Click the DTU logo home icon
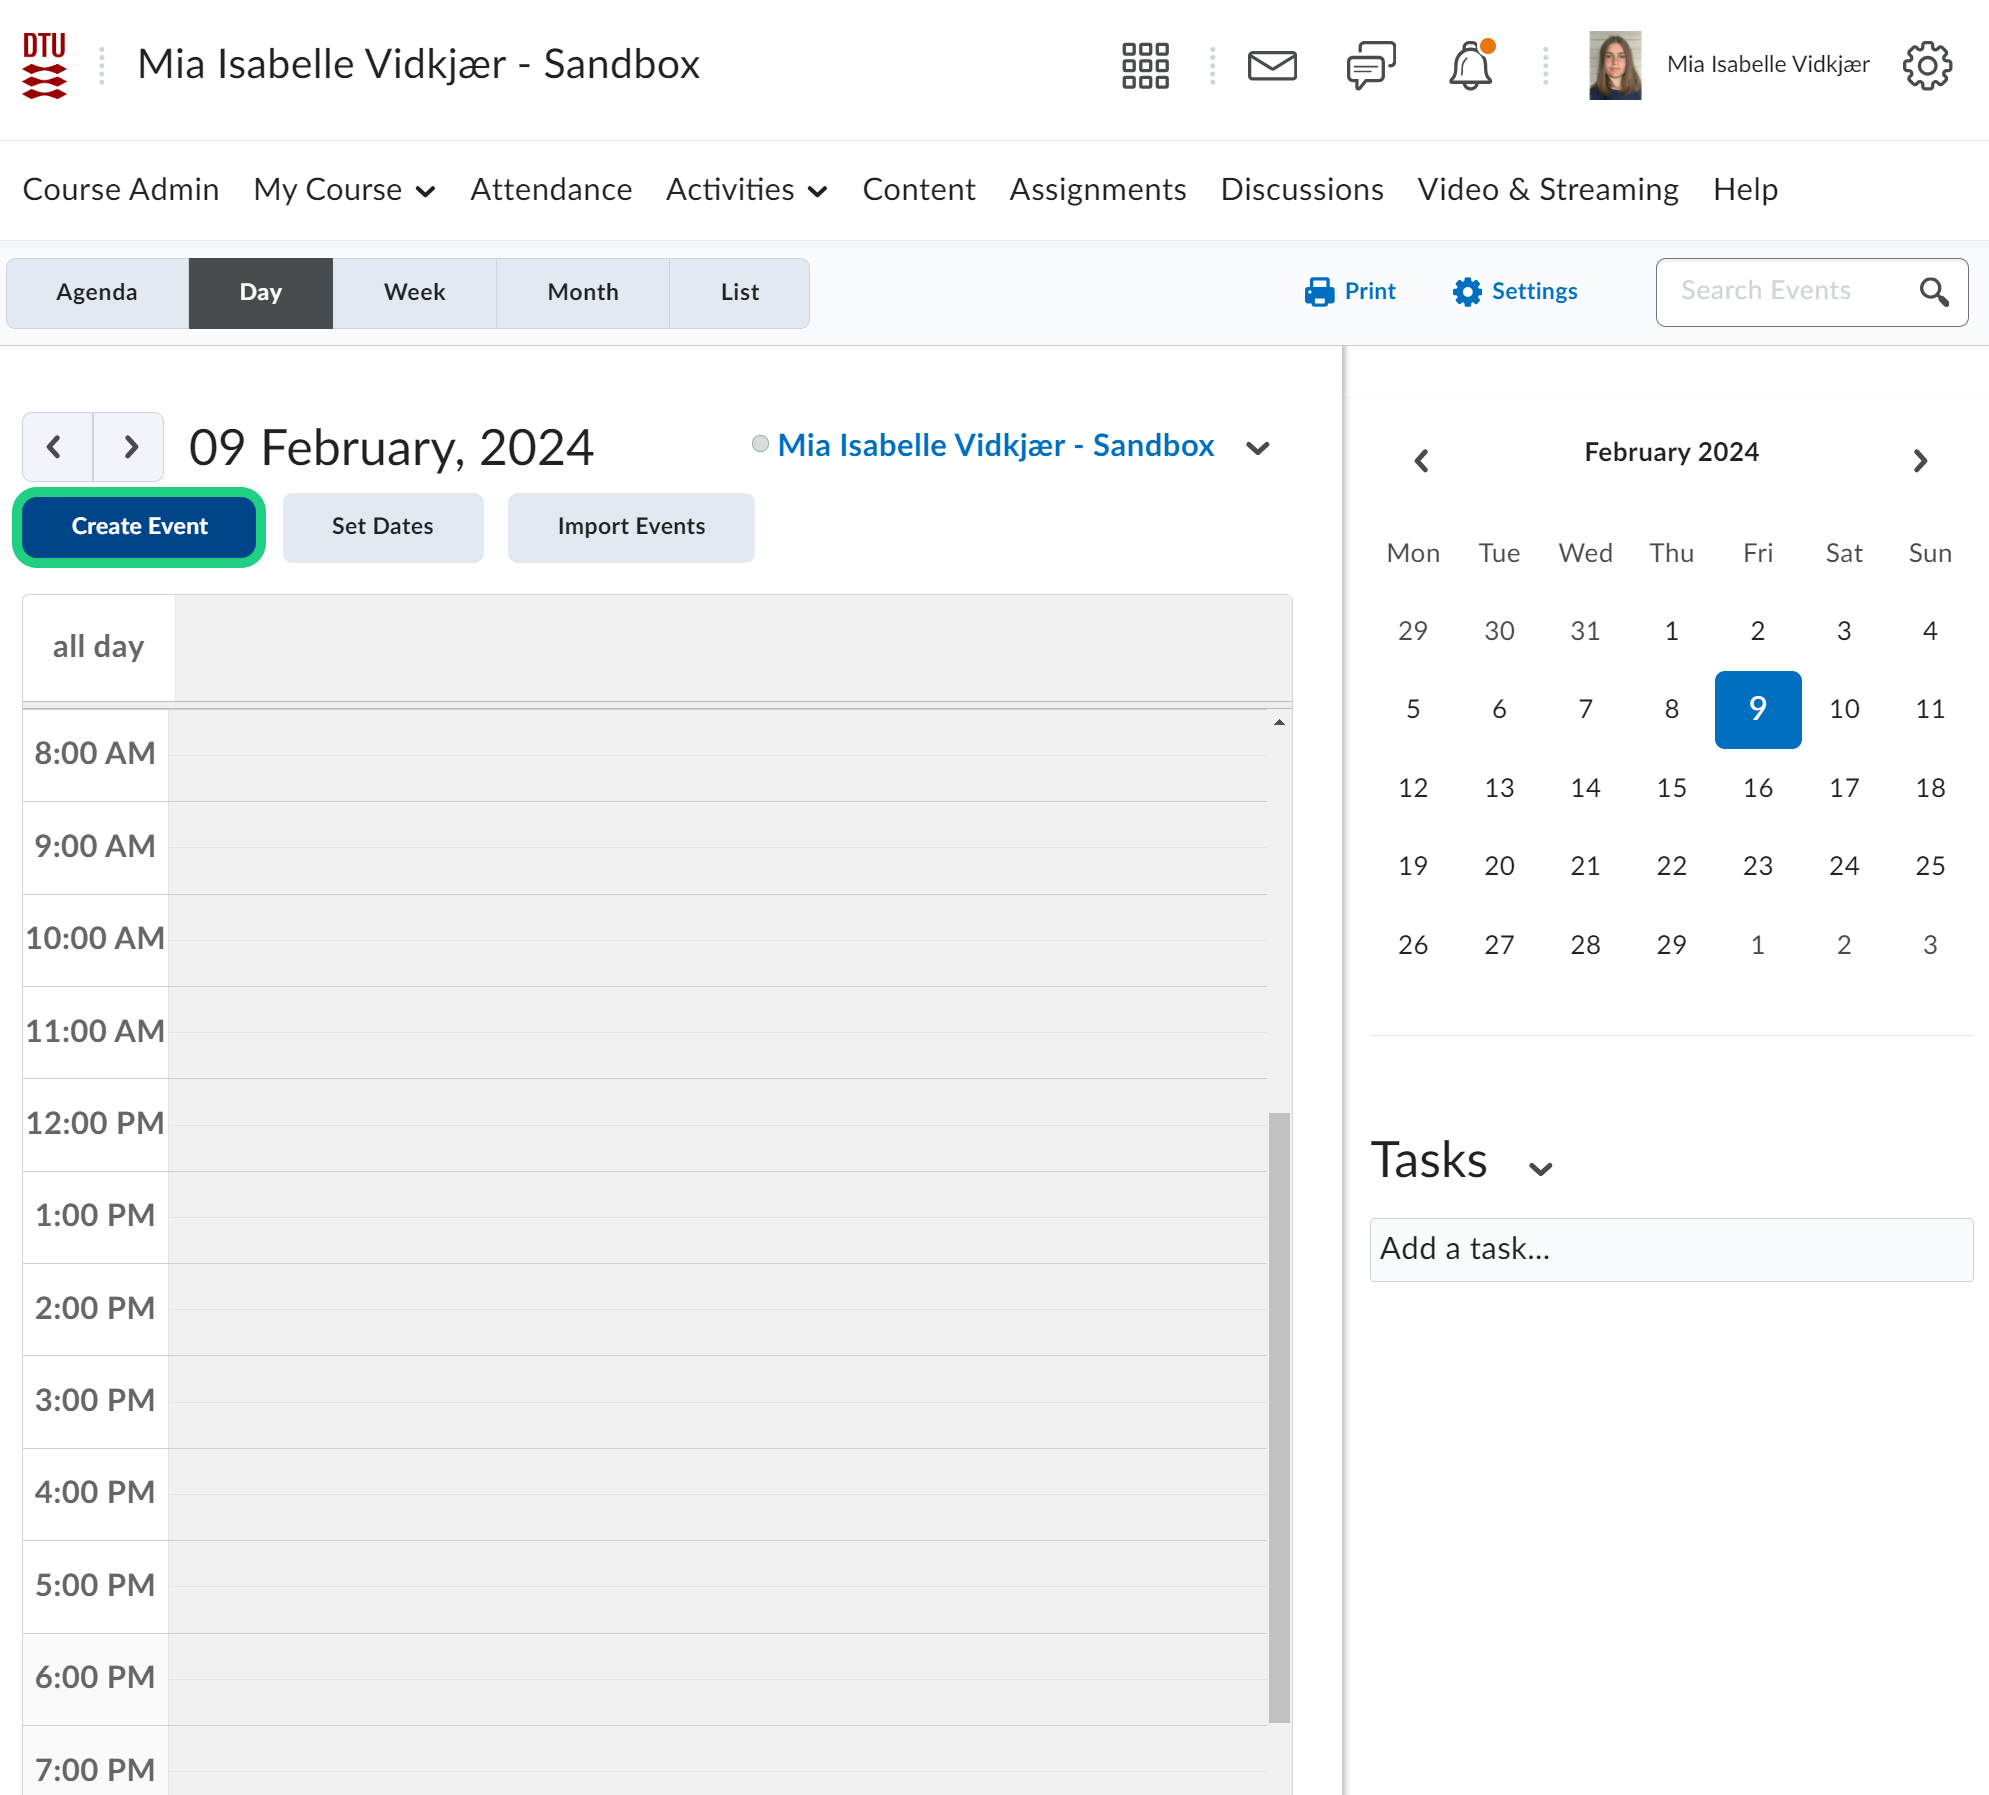This screenshot has width=1989, height=1795. point(44,66)
